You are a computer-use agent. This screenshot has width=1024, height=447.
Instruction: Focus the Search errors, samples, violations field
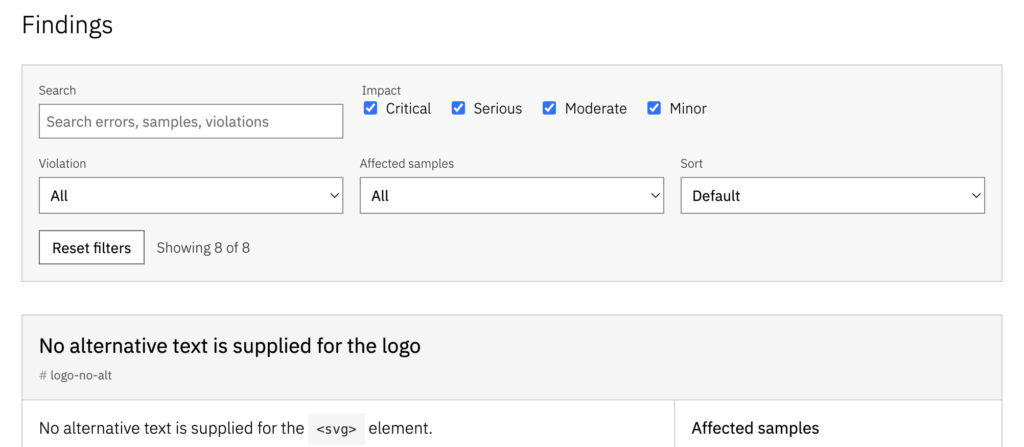tap(191, 122)
